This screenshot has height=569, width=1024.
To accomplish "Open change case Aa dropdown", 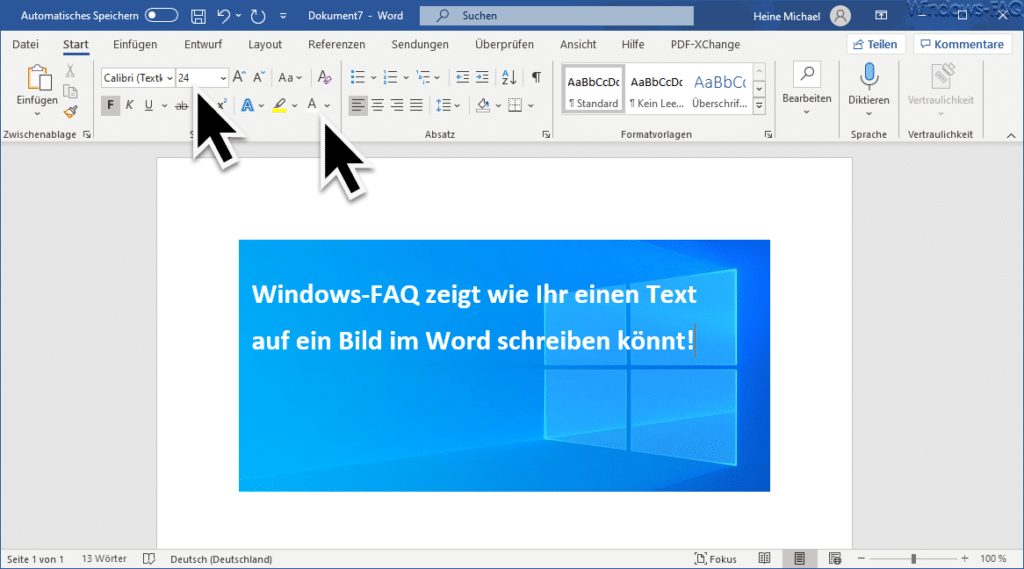I will click(290, 77).
